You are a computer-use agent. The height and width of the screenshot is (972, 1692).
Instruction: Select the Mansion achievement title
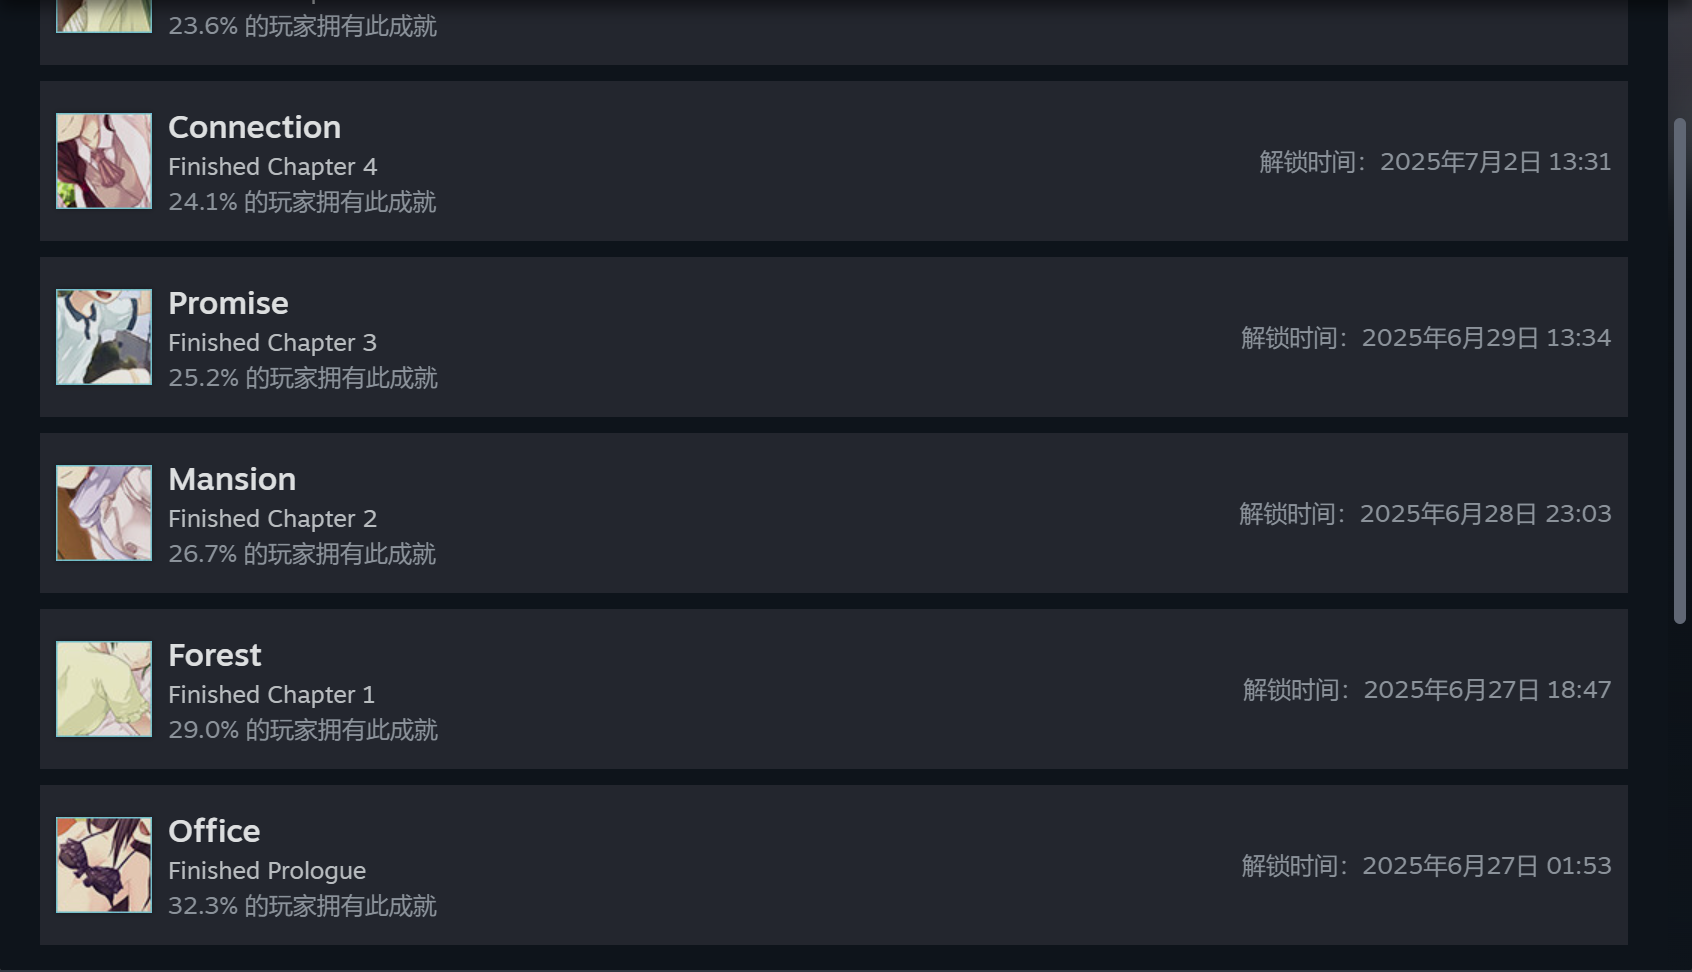232,479
